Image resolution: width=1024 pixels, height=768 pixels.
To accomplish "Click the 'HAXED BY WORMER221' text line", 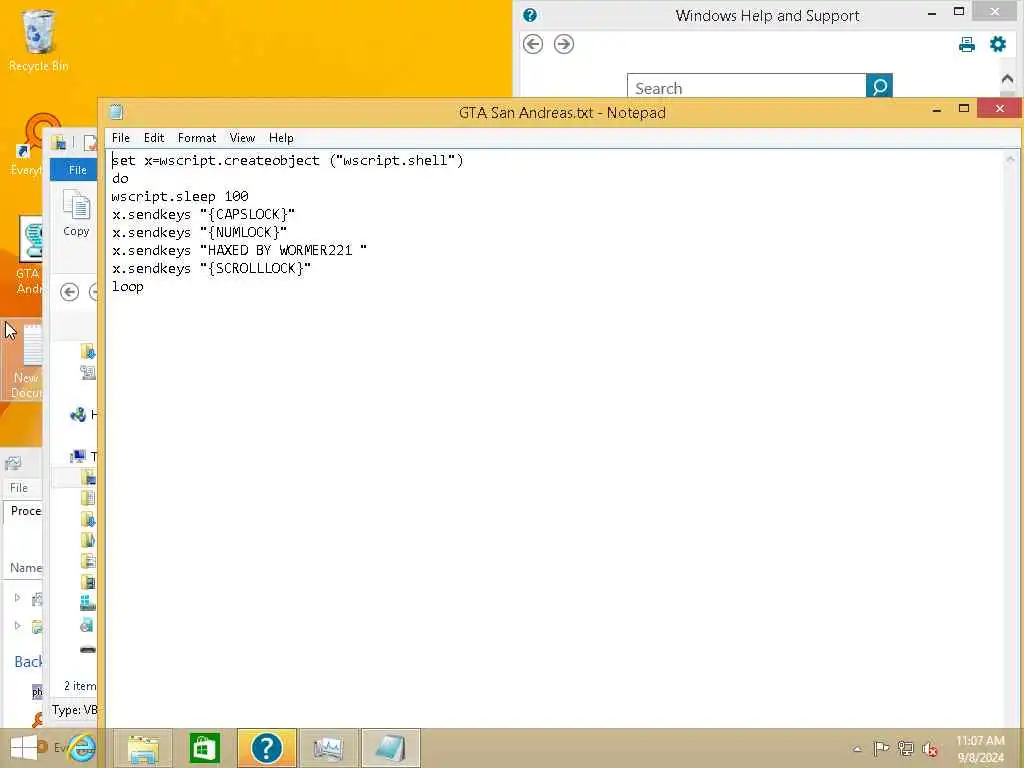I will click(239, 251).
